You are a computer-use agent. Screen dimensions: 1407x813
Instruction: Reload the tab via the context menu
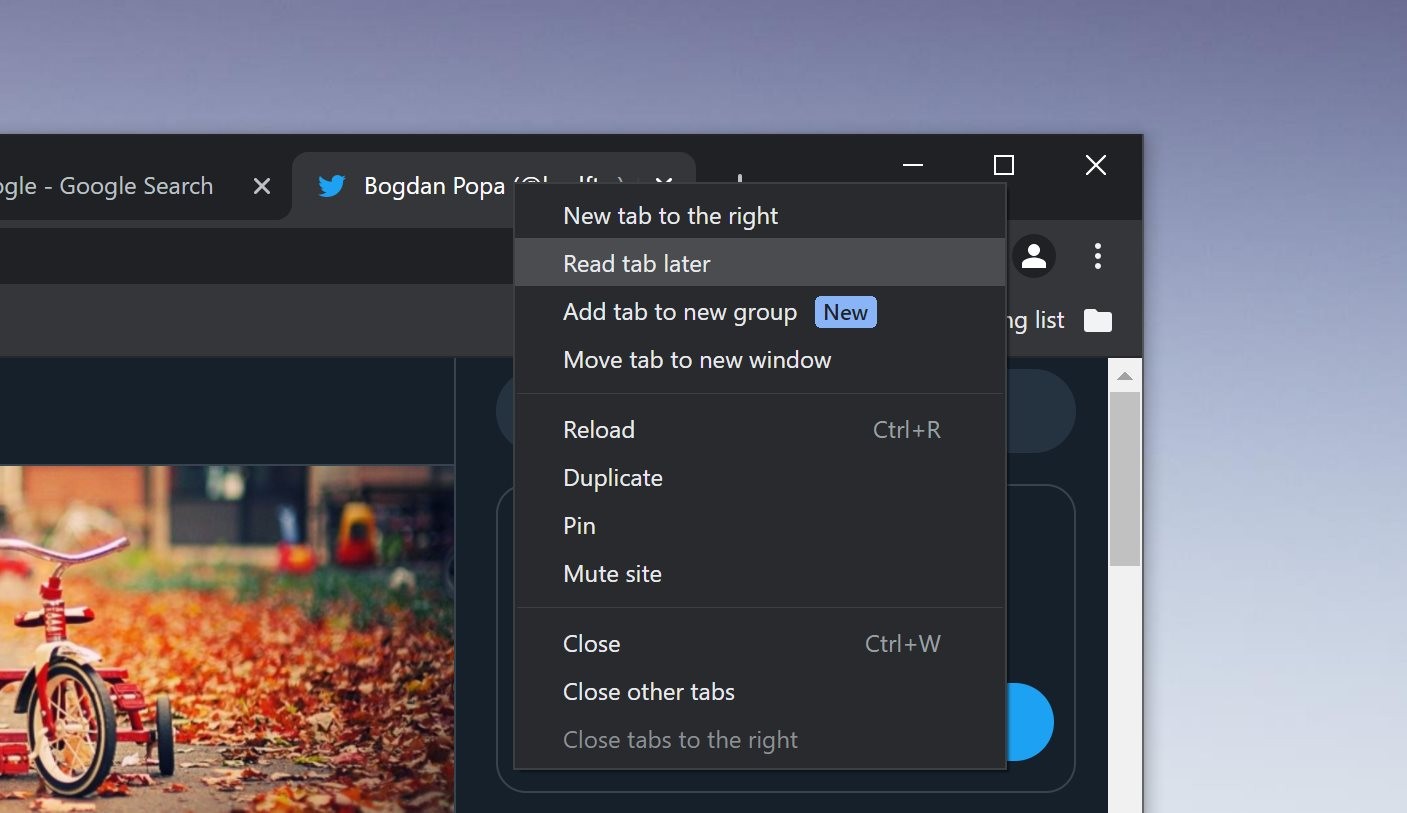click(598, 429)
